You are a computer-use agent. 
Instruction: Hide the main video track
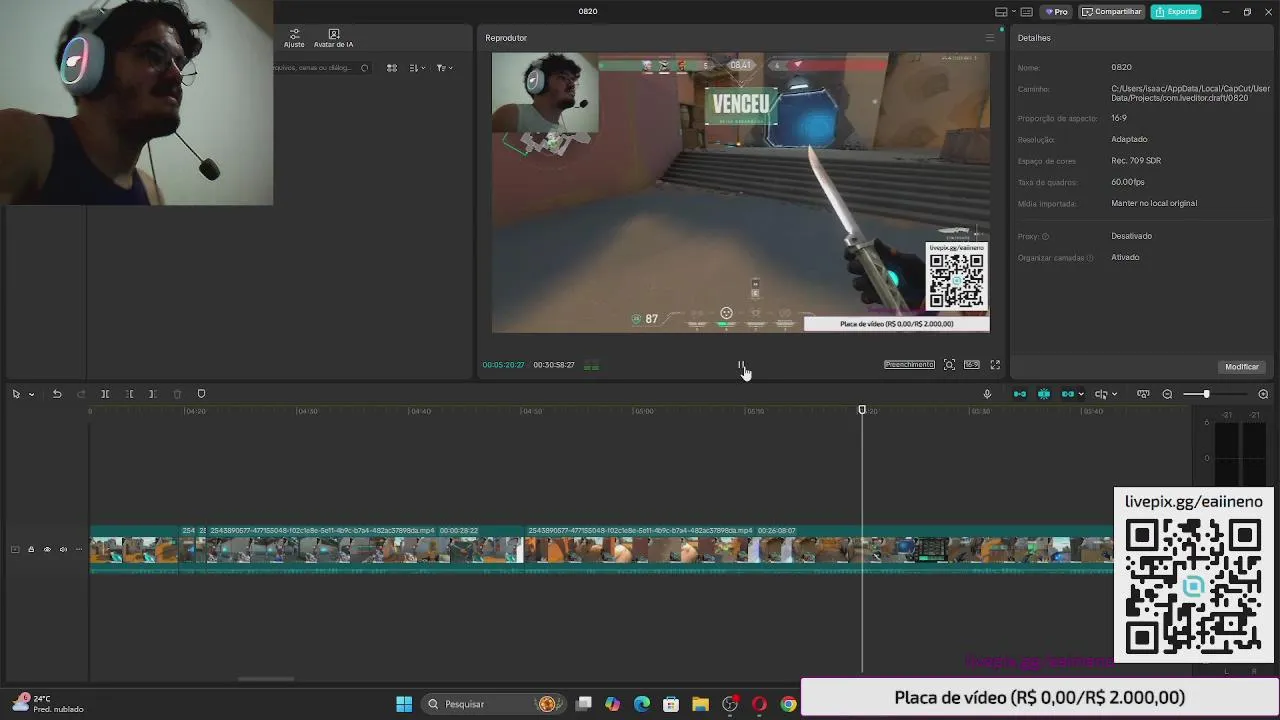(x=47, y=549)
